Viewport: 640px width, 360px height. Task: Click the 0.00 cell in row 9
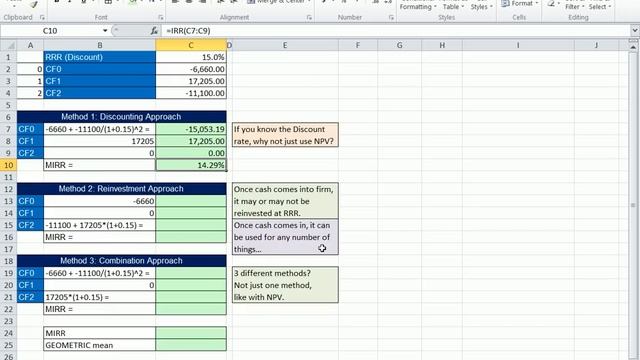click(191, 153)
